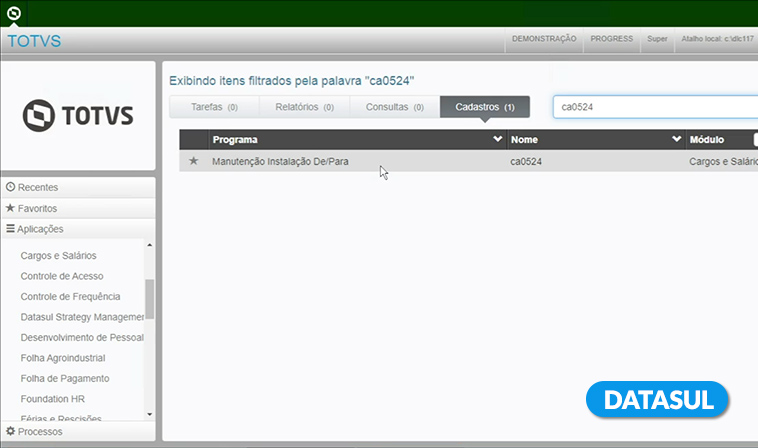
Task: Switch to the Relatórios tab
Action: (x=304, y=106)
